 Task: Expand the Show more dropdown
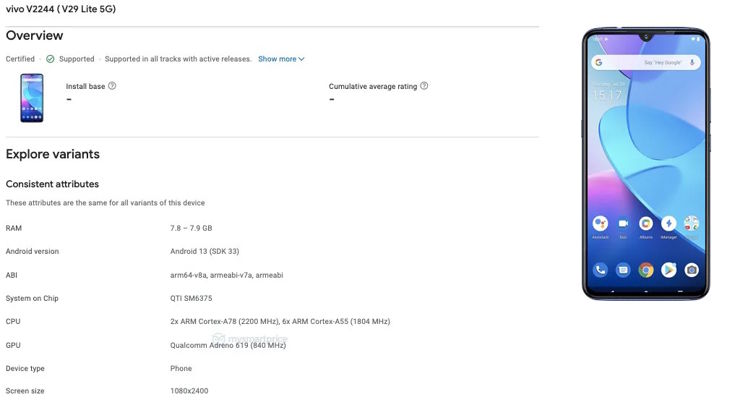point(281,59)
